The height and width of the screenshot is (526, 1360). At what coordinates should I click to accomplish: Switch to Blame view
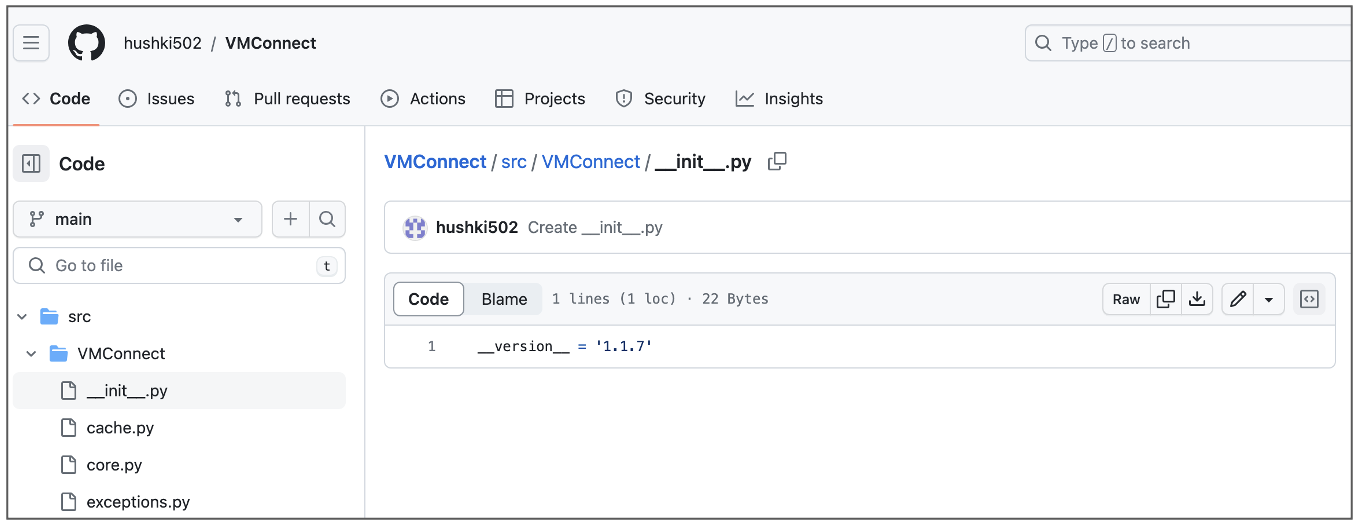(x=504, y=299)
